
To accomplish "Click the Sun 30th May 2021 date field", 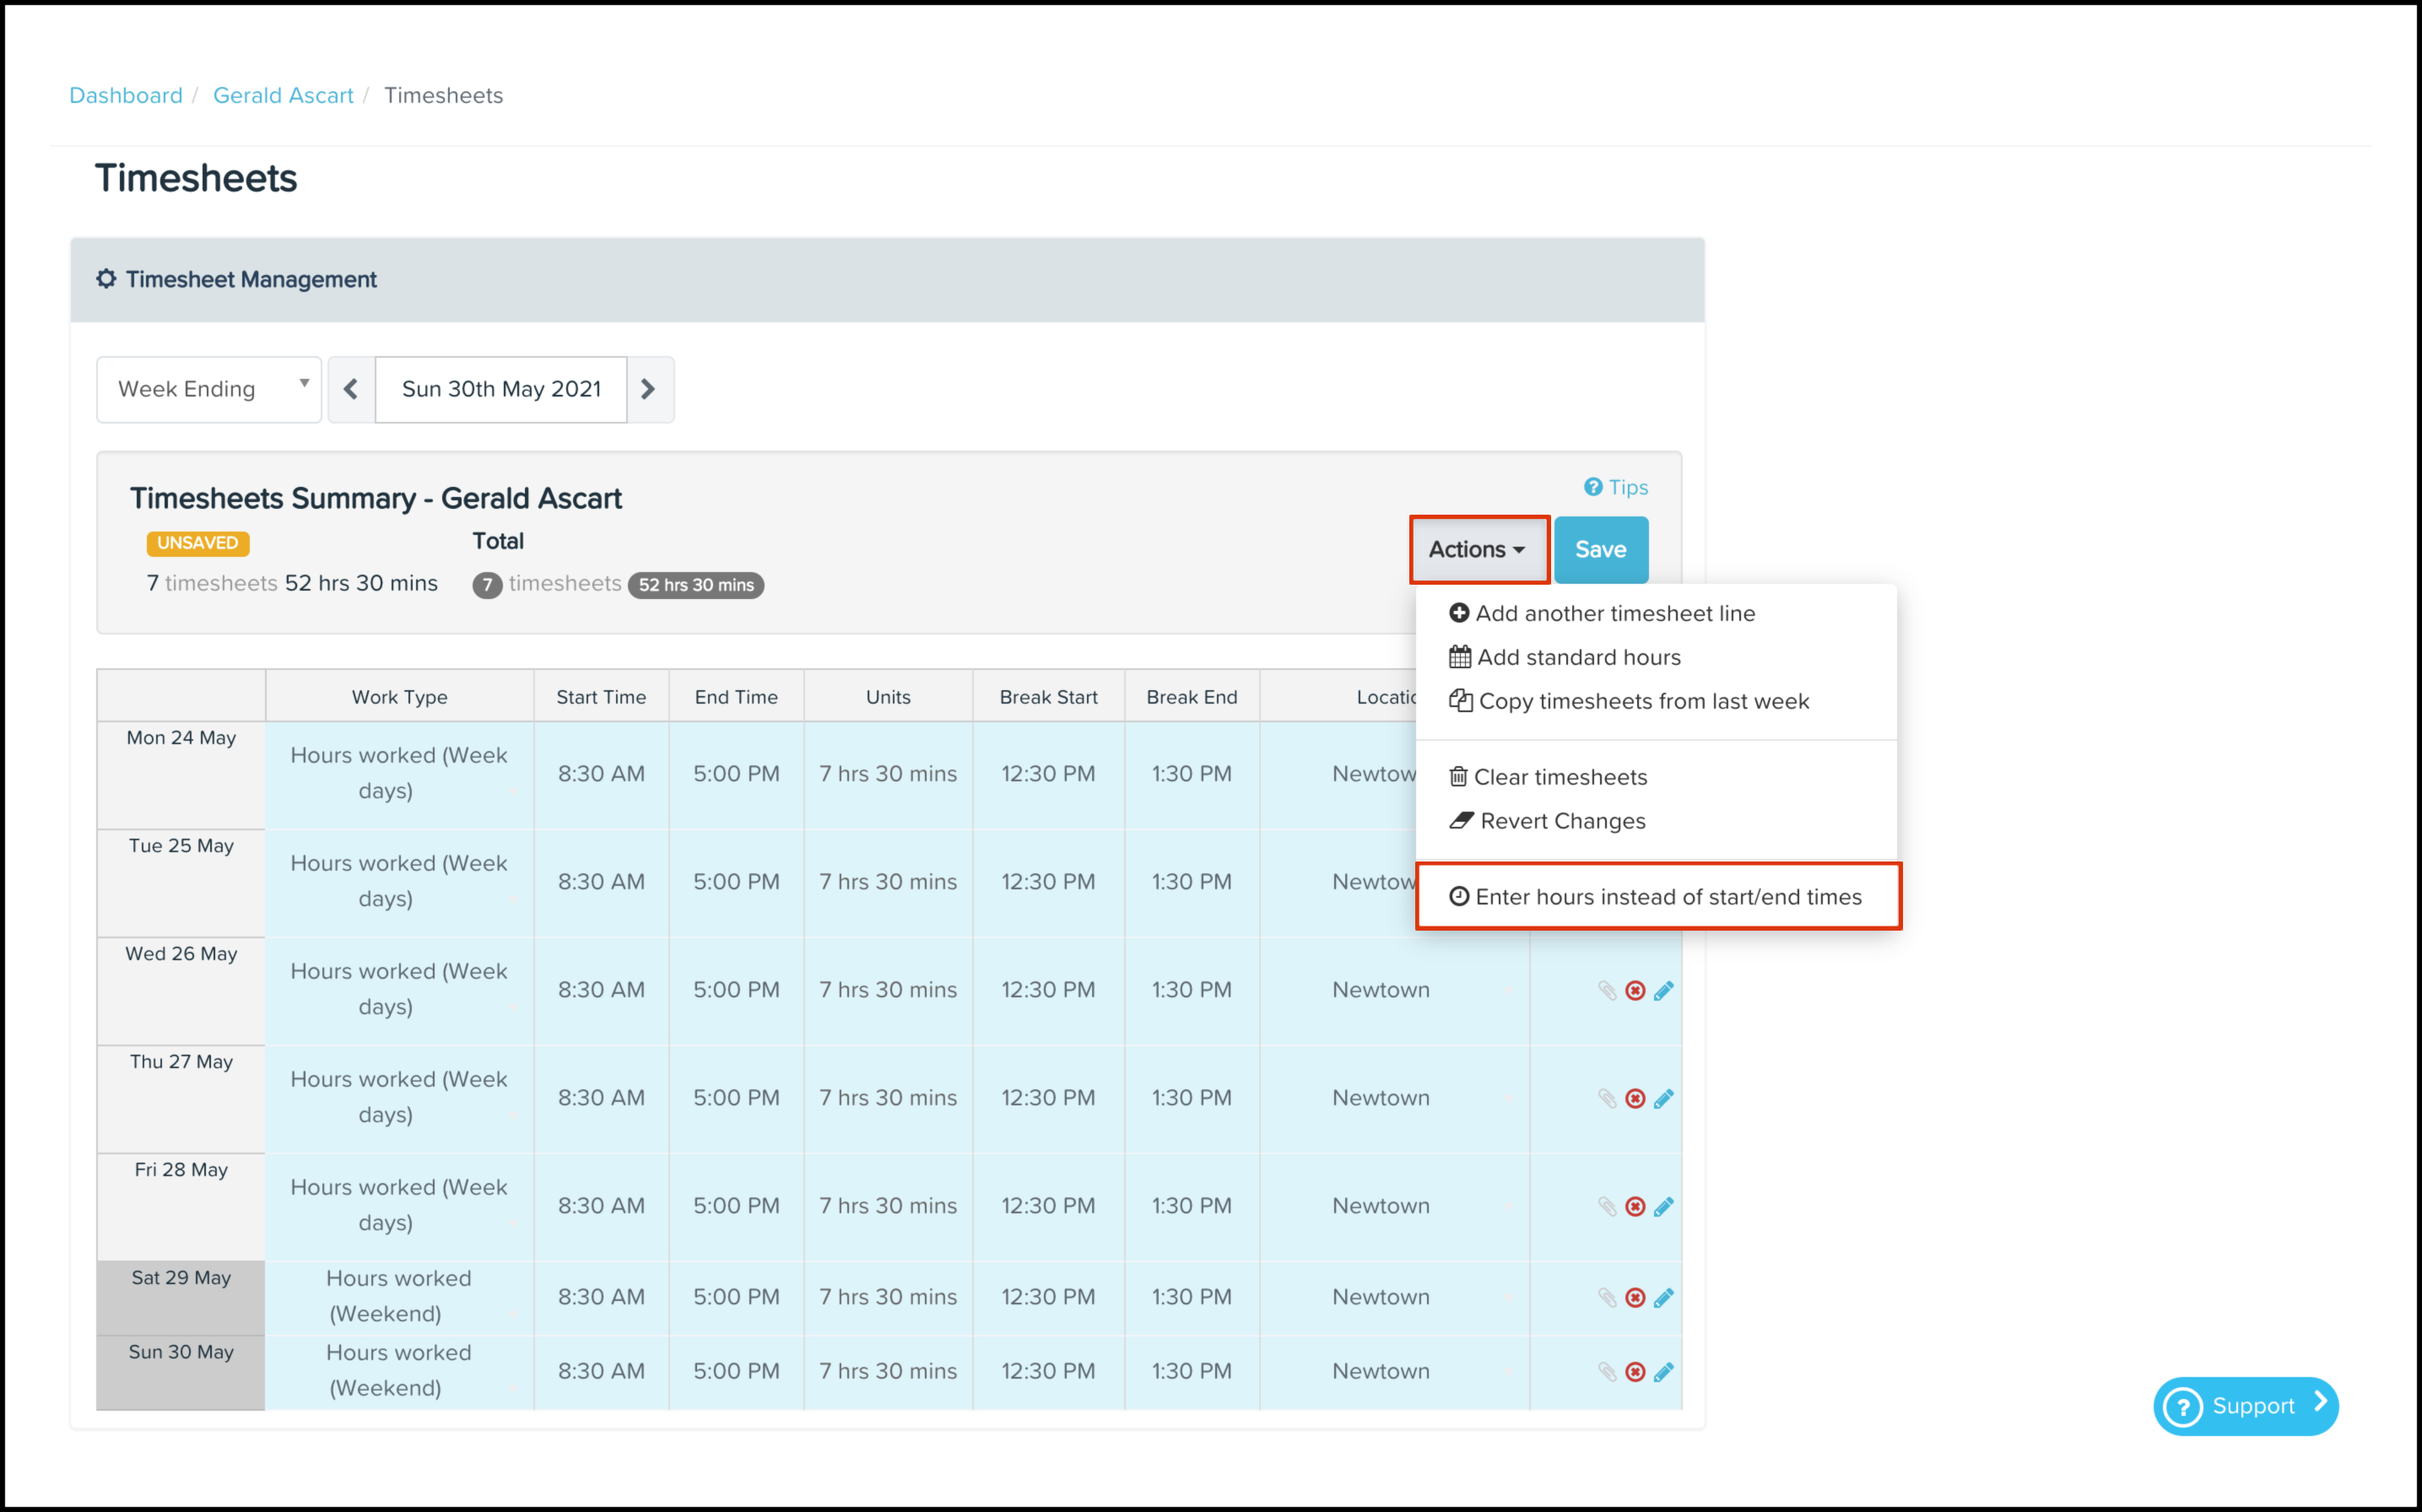I will click(501, 389).
